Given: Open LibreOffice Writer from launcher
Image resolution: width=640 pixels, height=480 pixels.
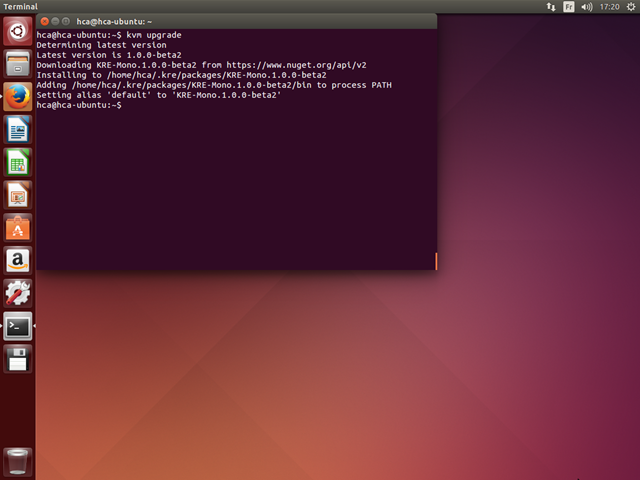Looking at the screenshot, I should [x=18, y=129].
